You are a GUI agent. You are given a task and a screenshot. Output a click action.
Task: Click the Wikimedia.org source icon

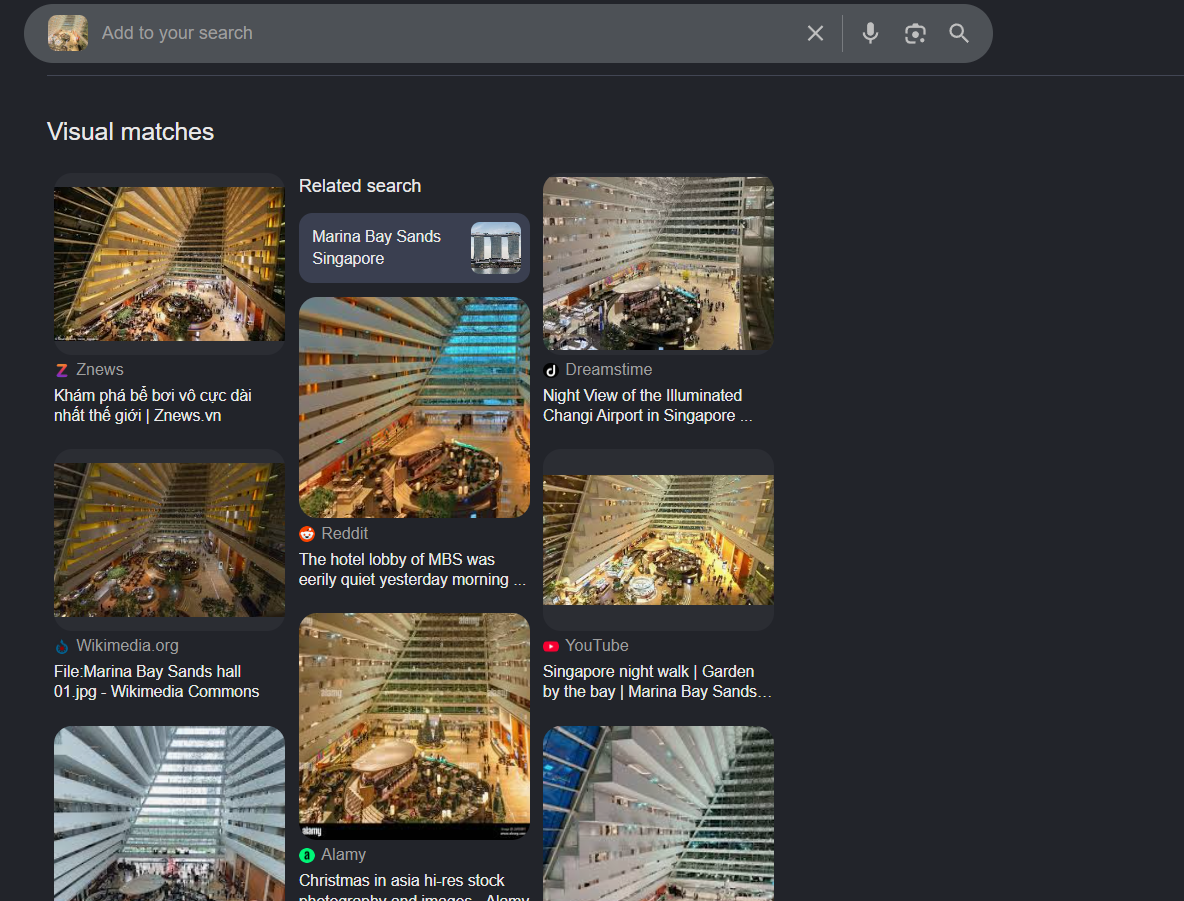coord(62,646)
